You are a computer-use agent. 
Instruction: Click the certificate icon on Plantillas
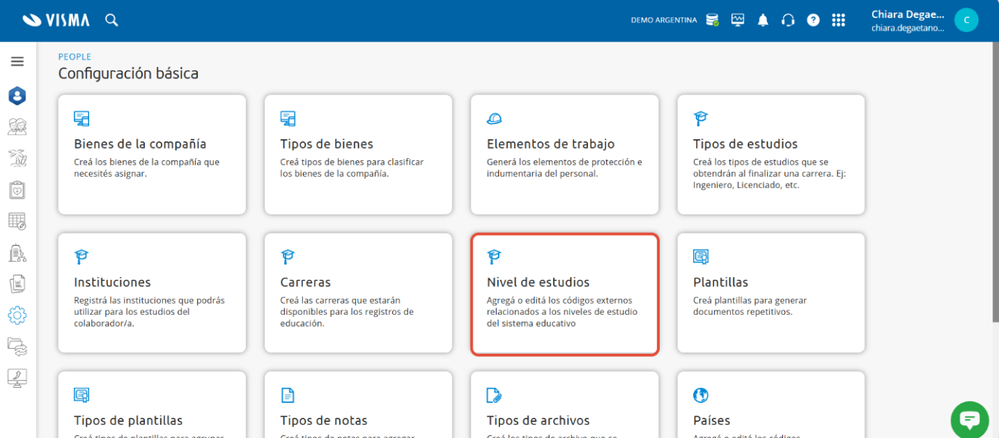click(x=701, y=256)
